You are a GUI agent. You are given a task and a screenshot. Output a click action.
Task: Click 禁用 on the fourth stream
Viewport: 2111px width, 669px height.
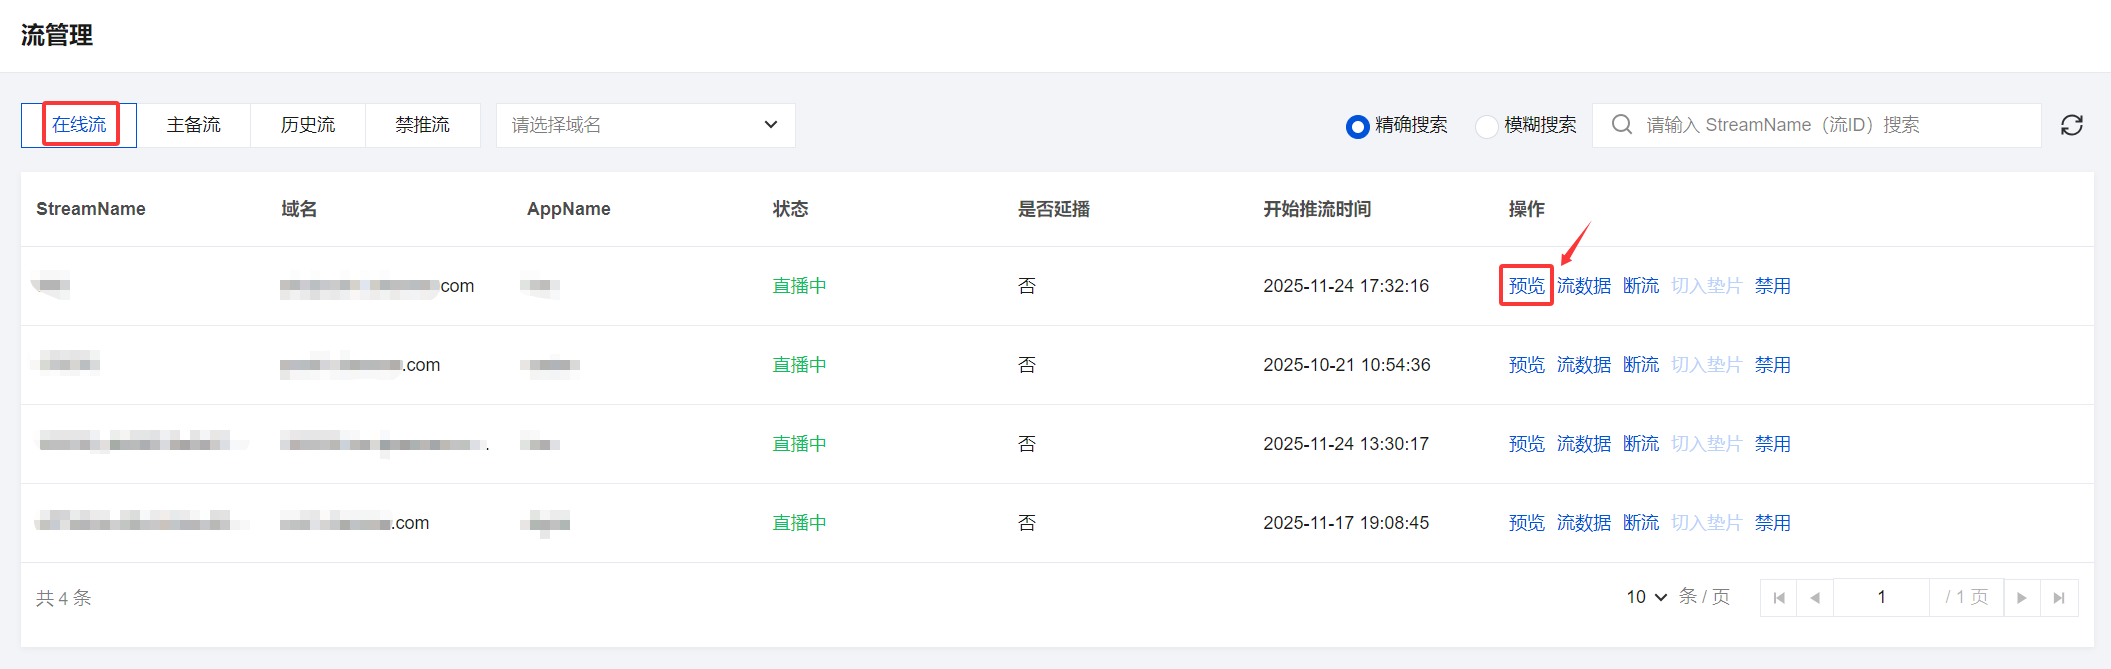coord(1772,523)
